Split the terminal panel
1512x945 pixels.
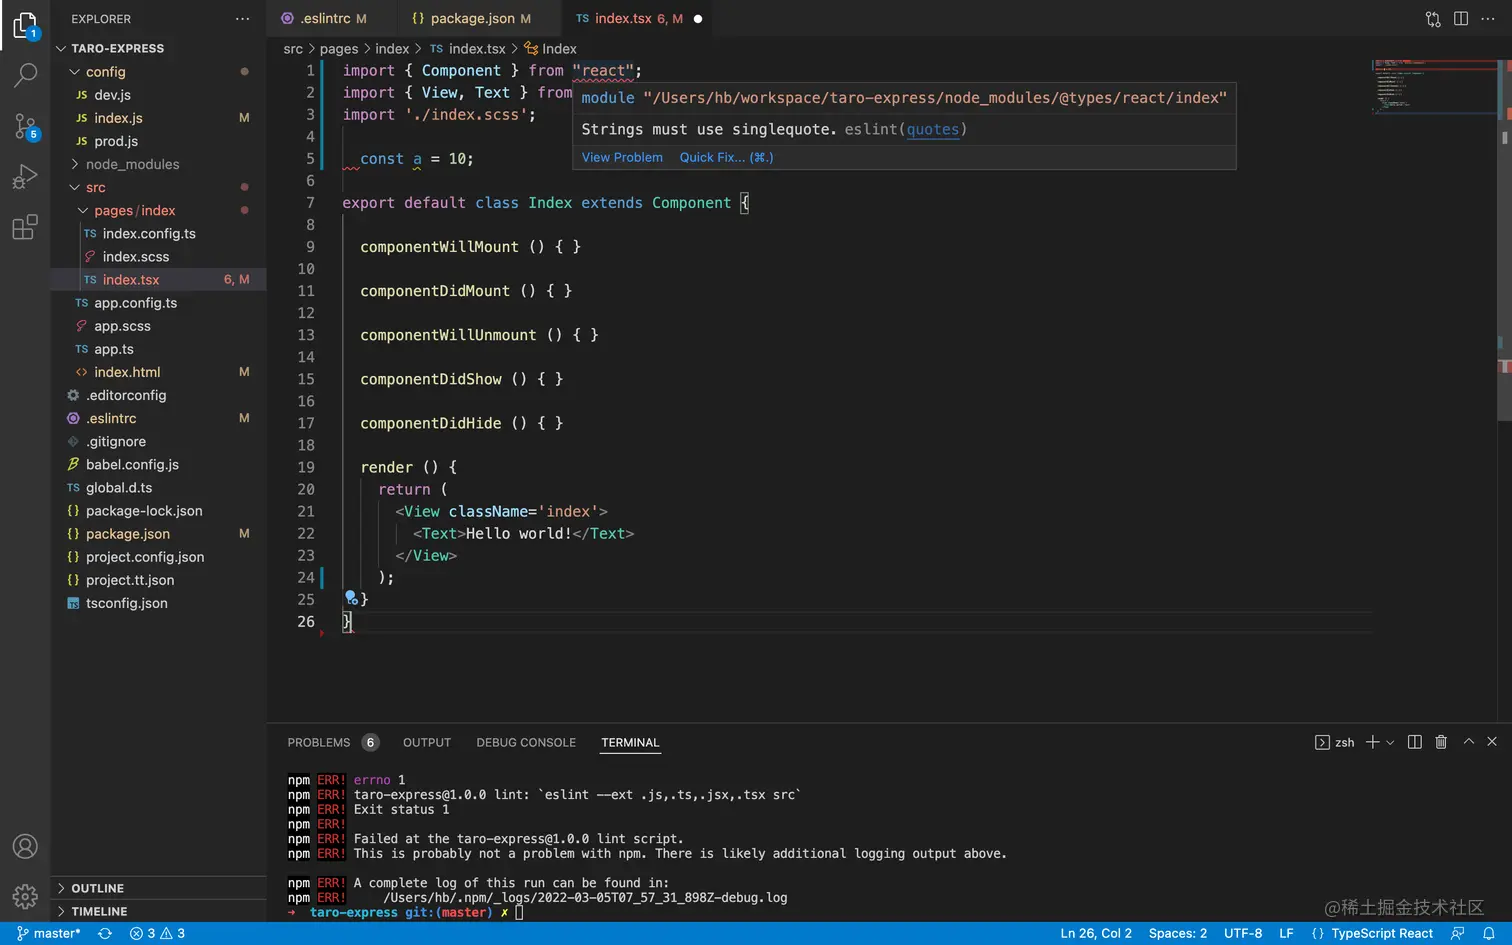click(x=1414, y=742)
